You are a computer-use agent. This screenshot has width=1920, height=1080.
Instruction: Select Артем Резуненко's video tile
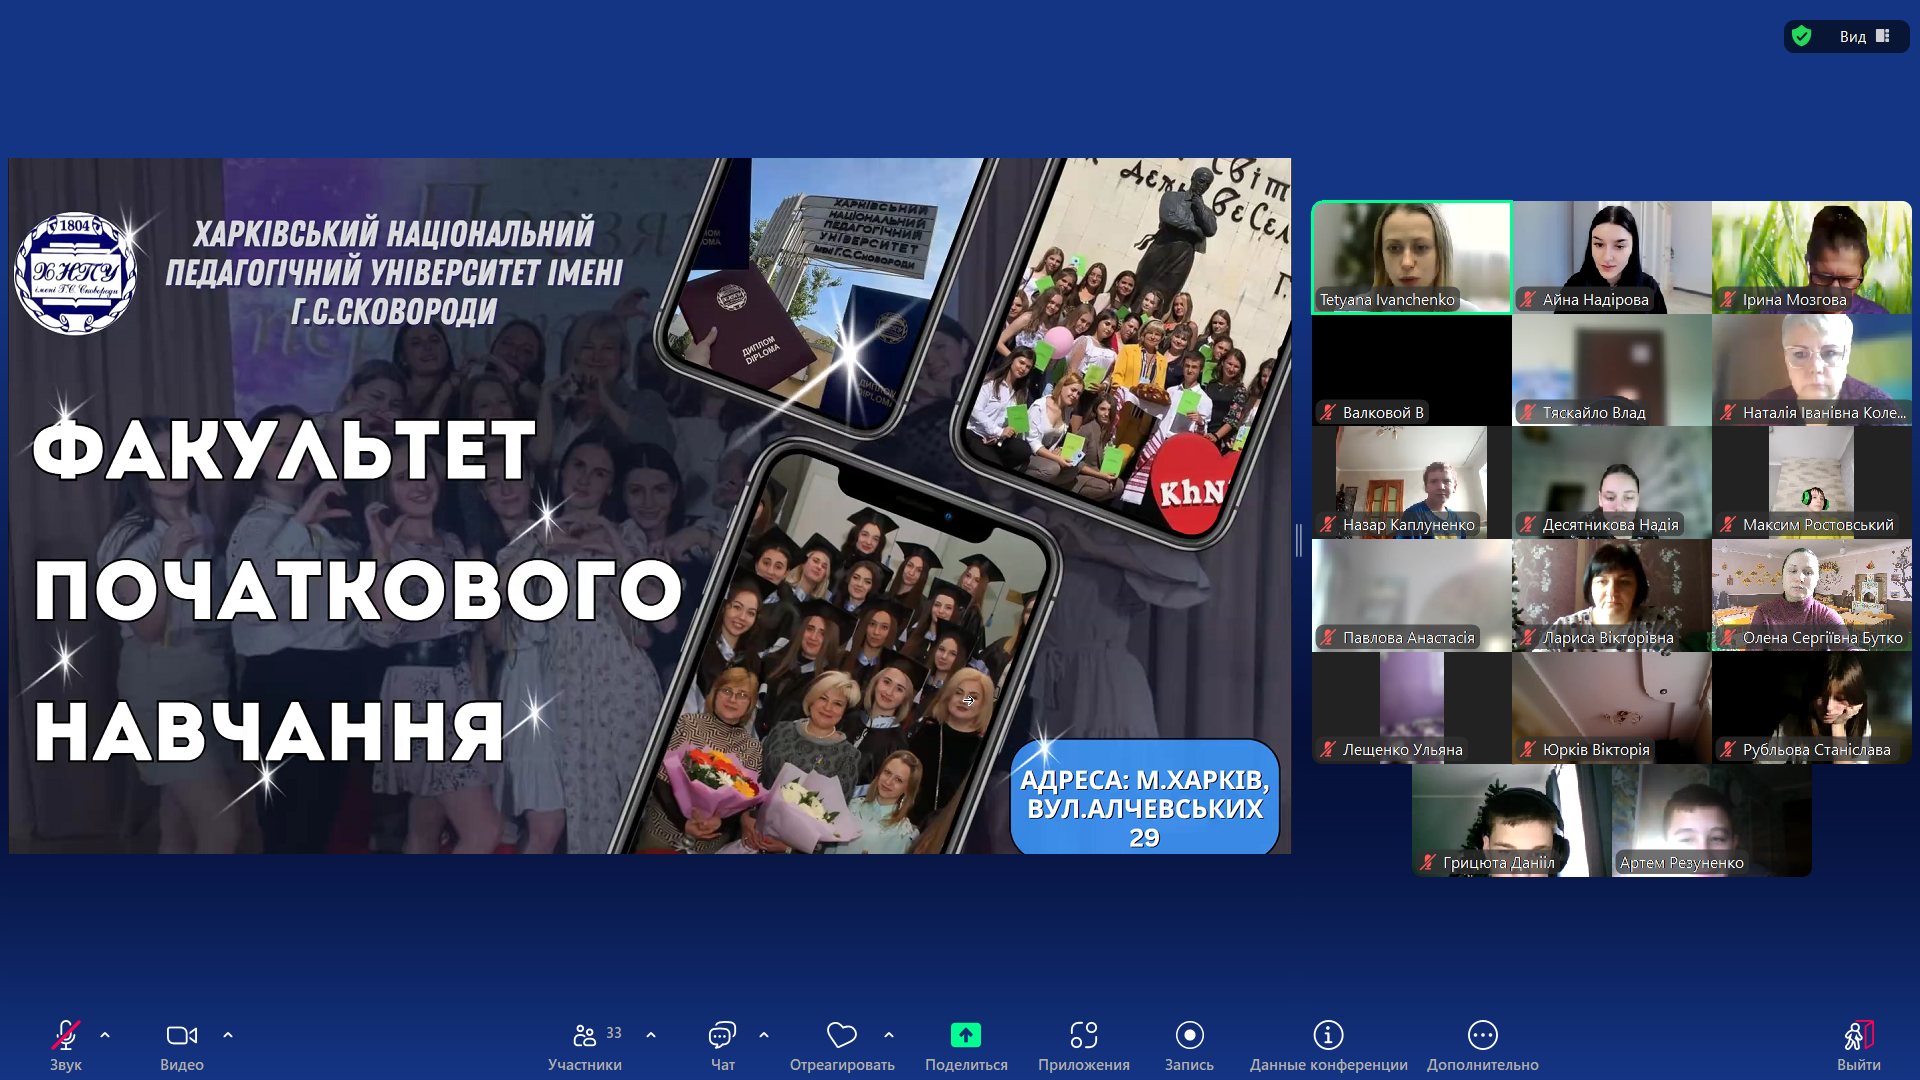tap(1712, 820)
